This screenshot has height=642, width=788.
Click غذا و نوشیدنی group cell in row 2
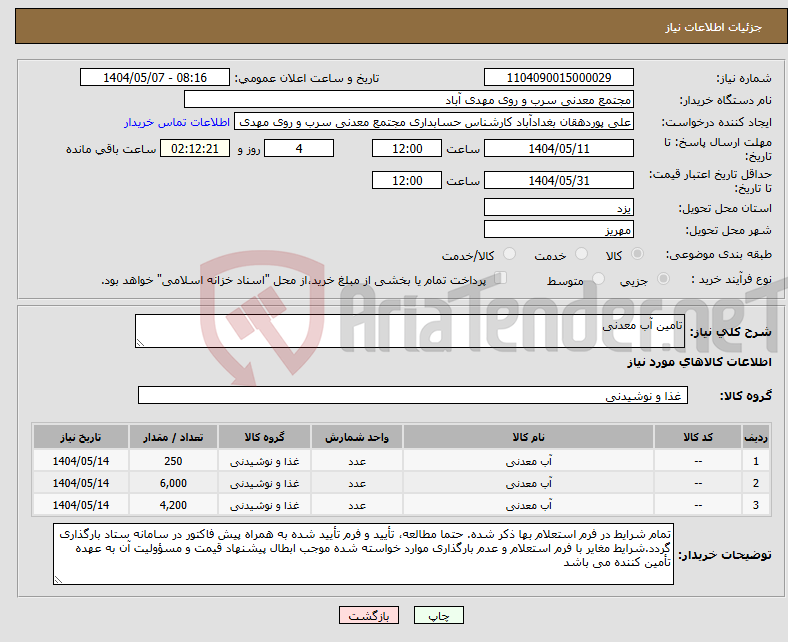(x=264, y=483)
